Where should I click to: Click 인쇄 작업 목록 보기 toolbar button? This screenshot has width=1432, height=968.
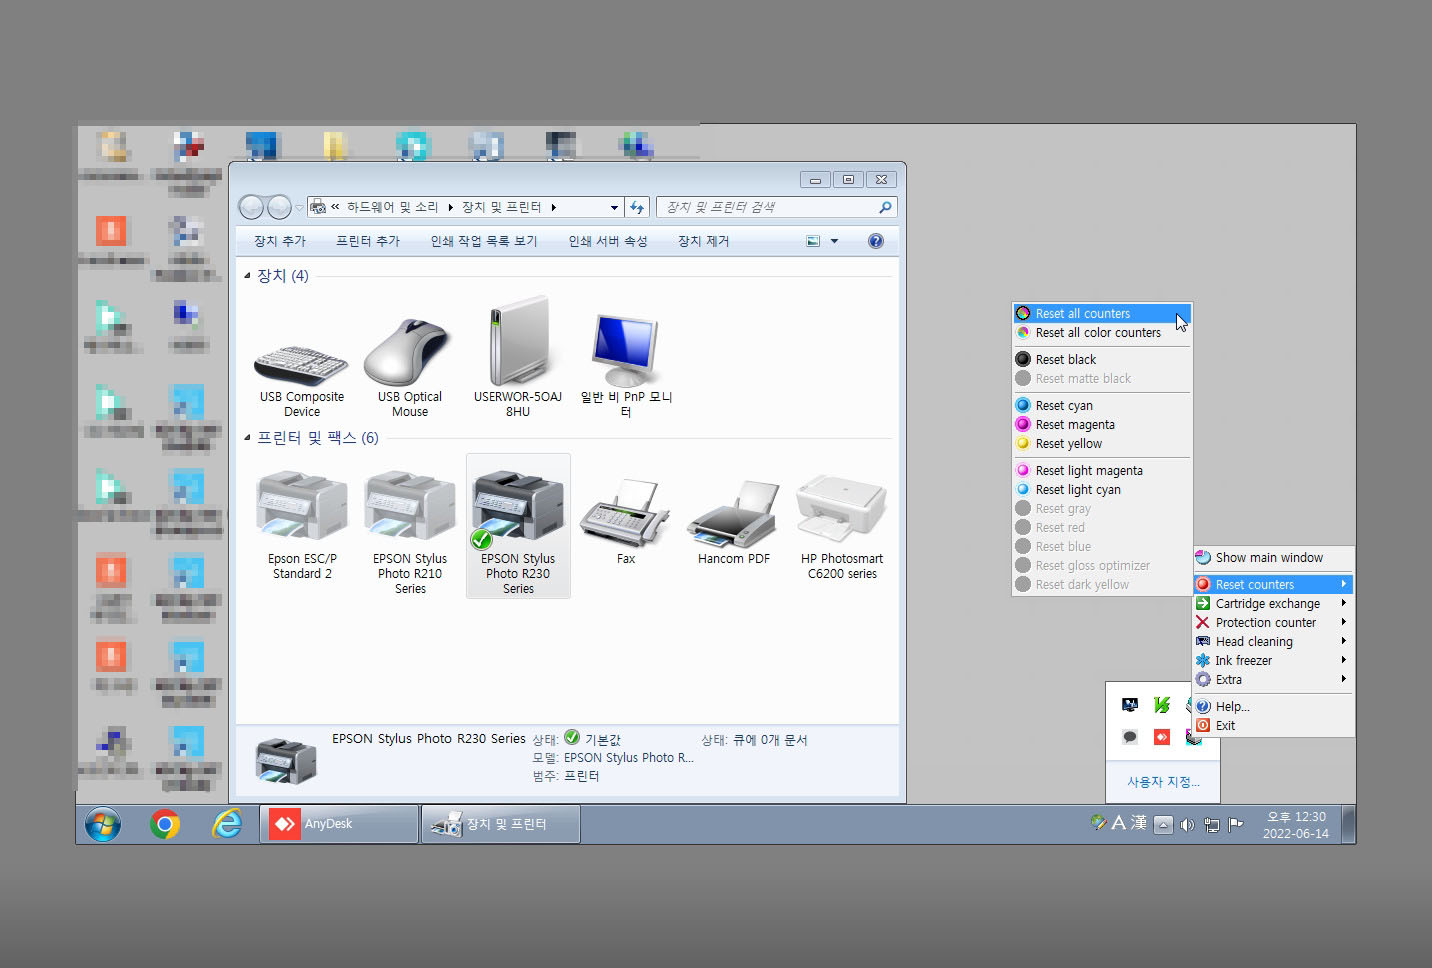click(x=484, y=241)
